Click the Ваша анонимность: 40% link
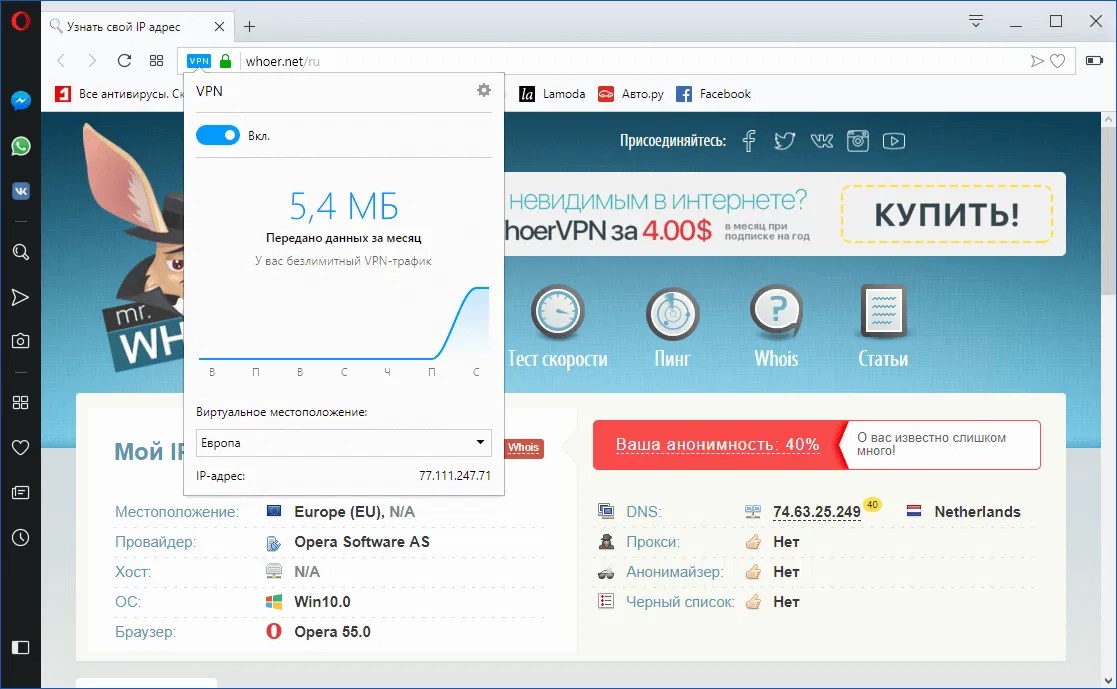1117x689 pixels. tap(717, 445)
